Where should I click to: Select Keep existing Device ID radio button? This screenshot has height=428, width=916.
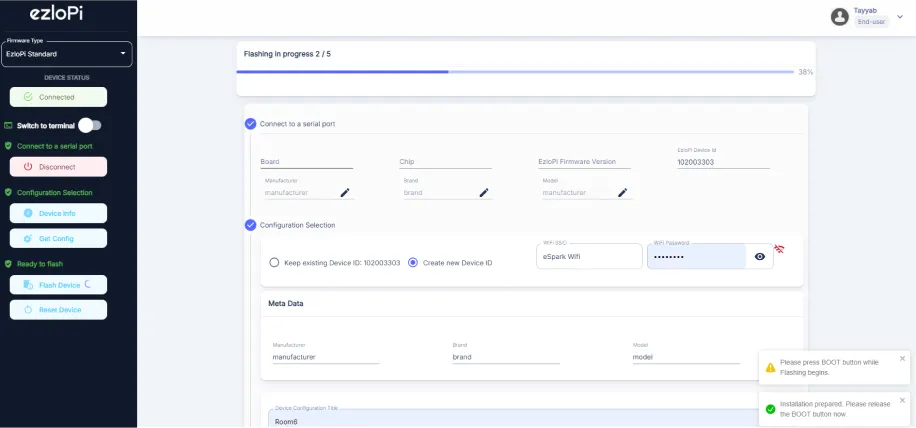(274, 263)
